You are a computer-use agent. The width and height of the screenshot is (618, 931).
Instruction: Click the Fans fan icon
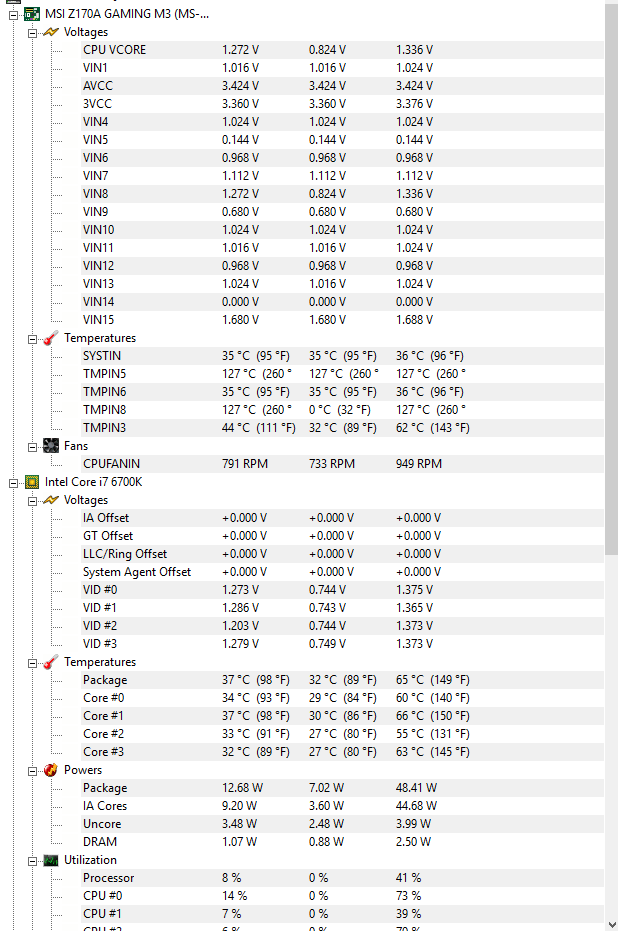click(51, 446)
